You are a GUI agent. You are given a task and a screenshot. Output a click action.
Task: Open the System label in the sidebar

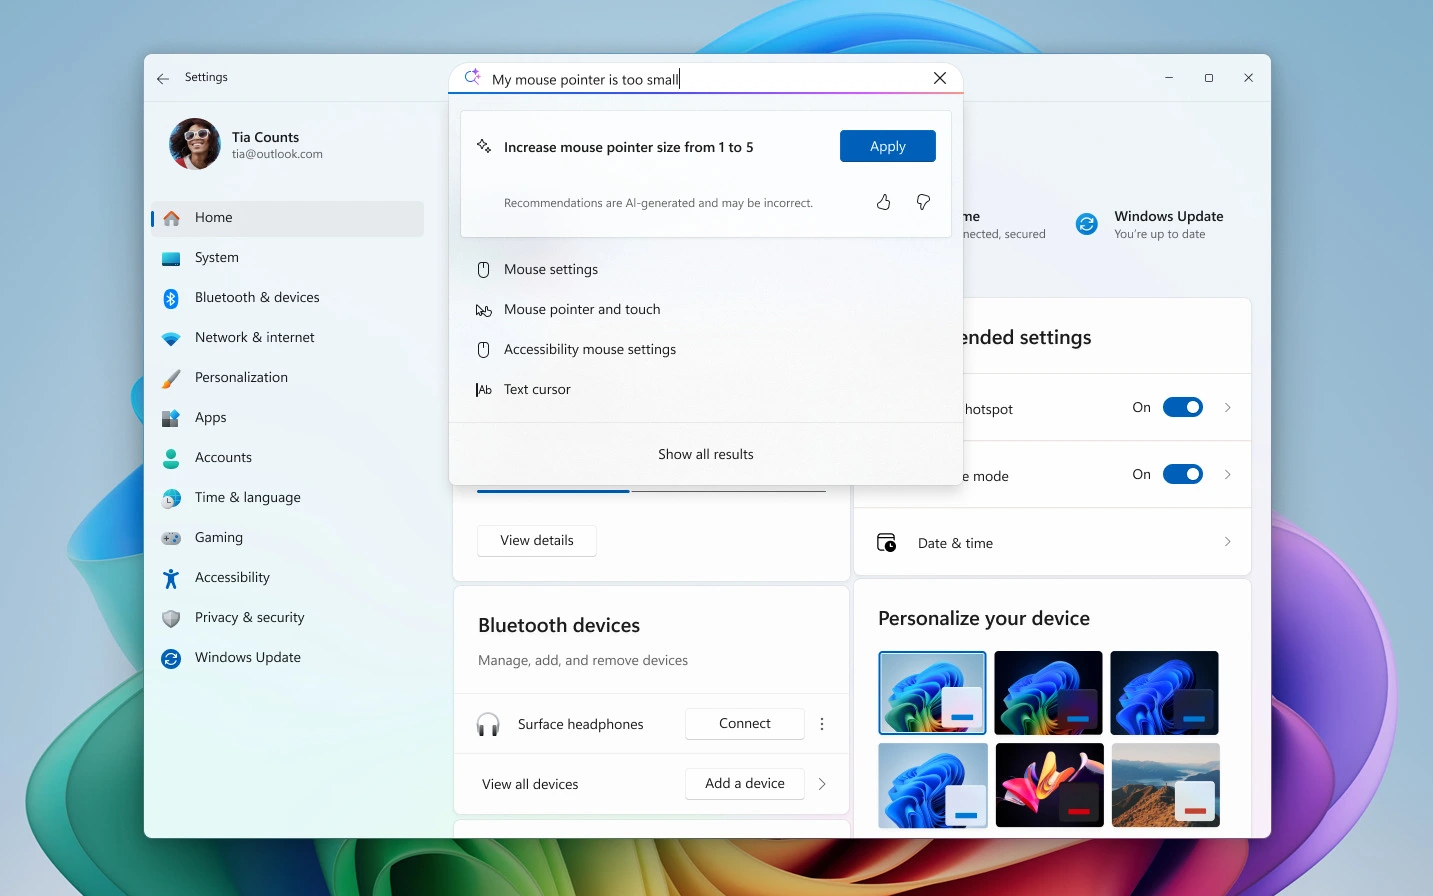(217, 258)
